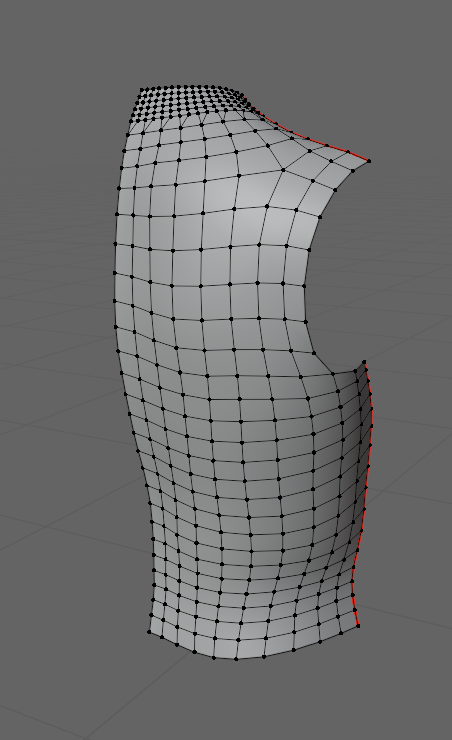Select the top-left corner vertex of the dense neck area

(x=142, y=89)
